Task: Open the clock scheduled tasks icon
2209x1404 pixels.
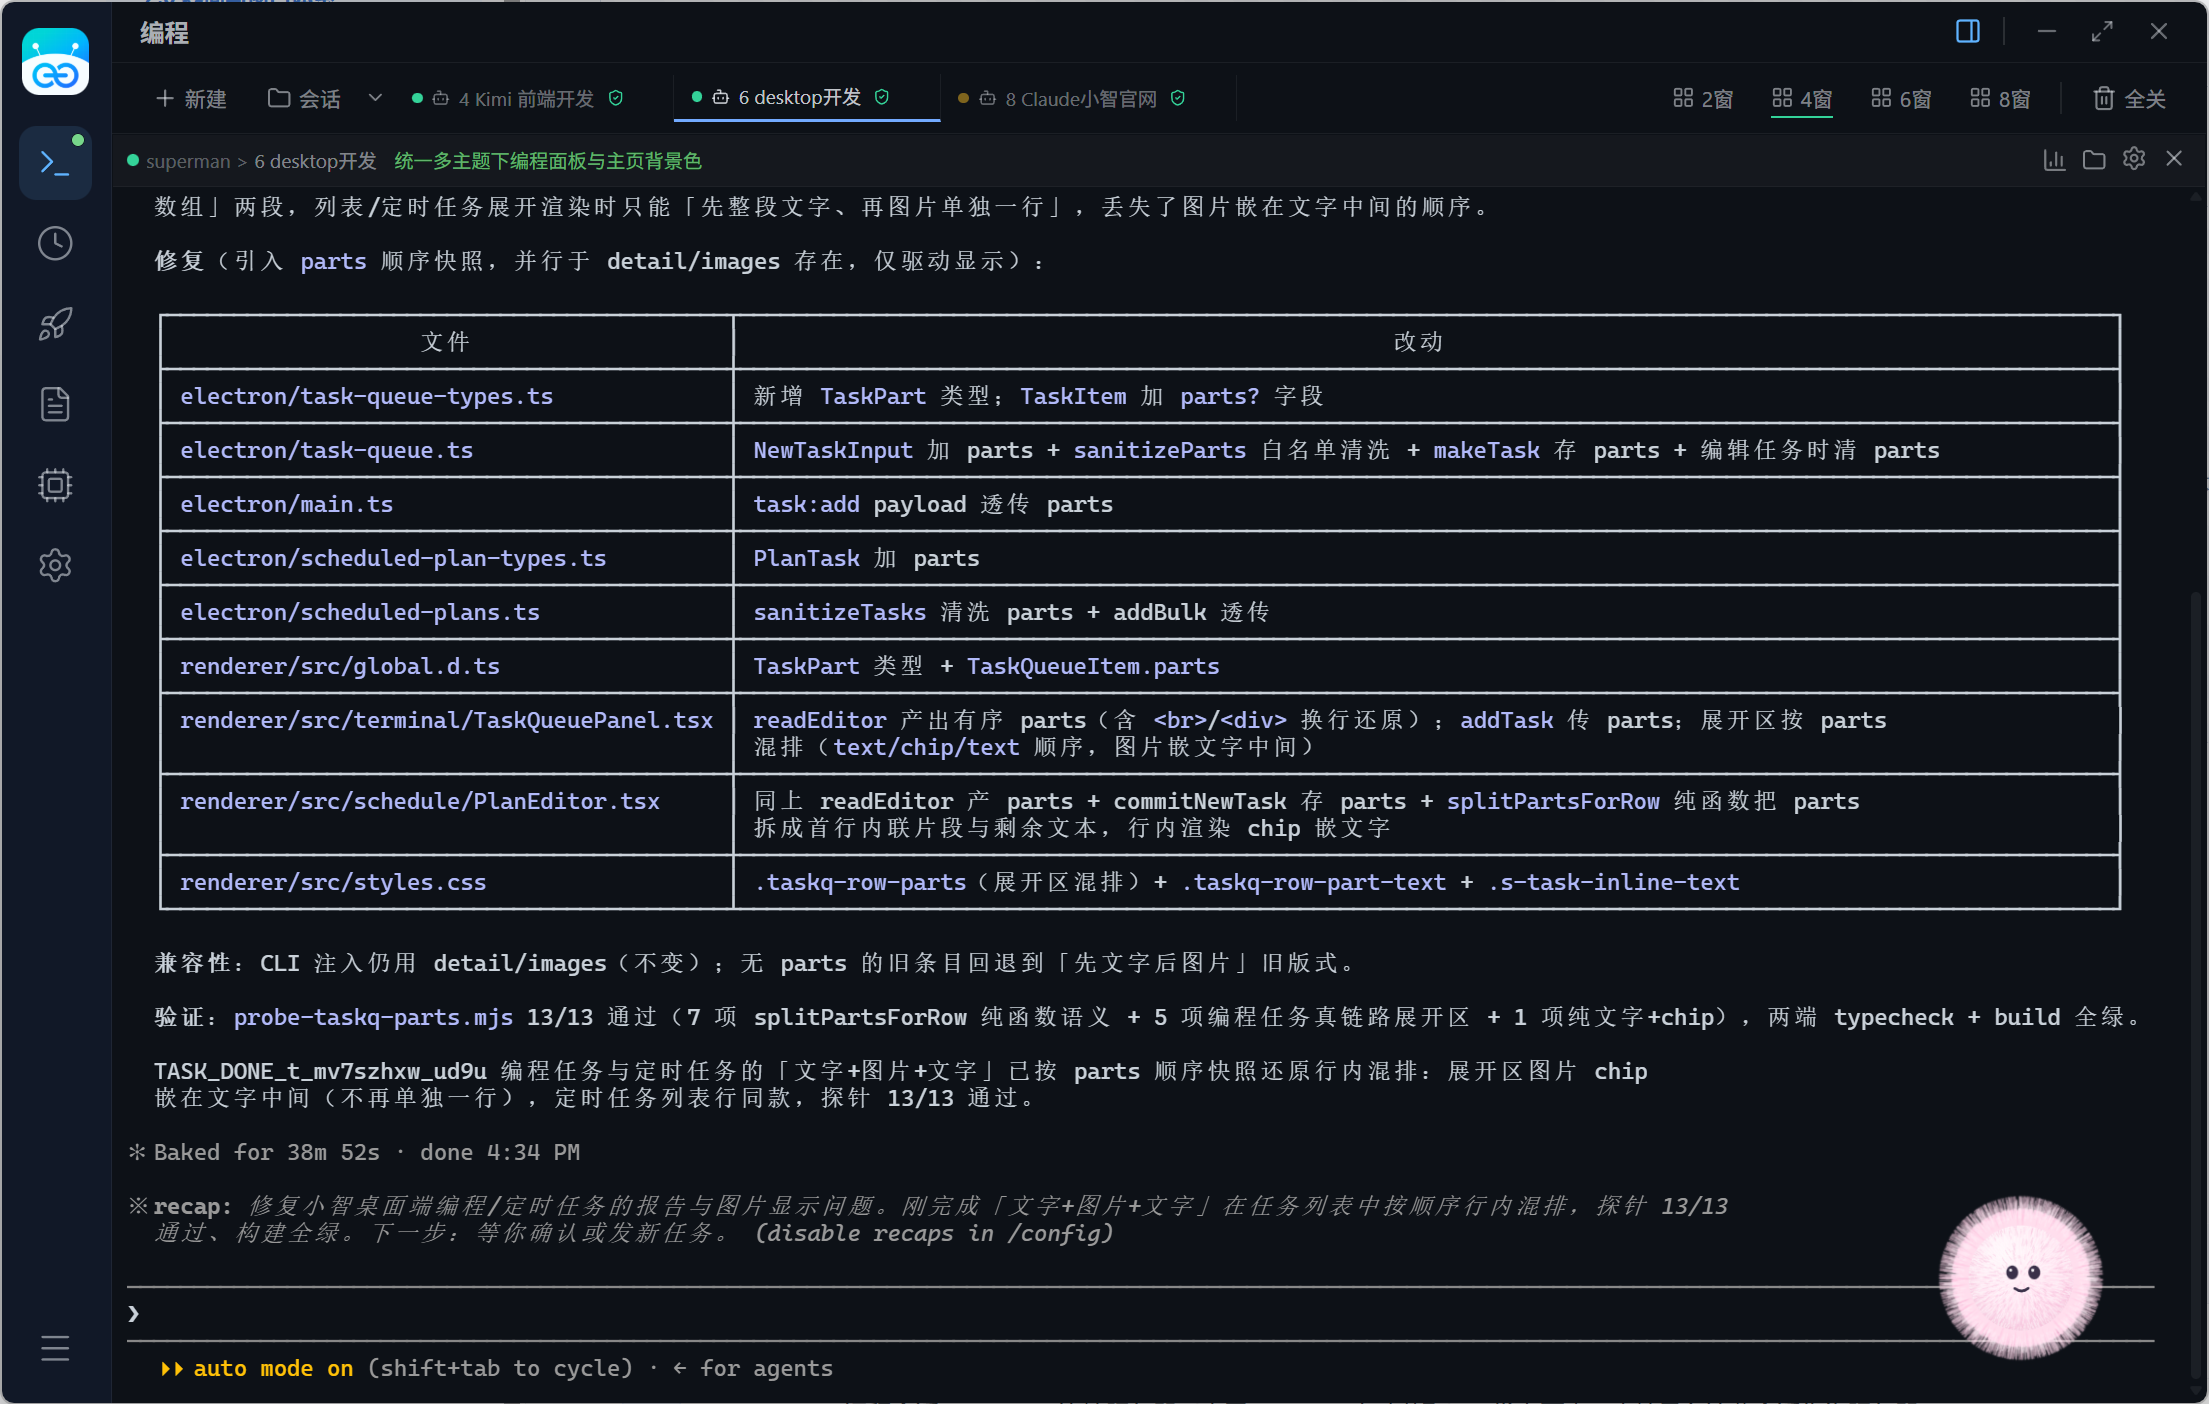Action: click(55, 243)
